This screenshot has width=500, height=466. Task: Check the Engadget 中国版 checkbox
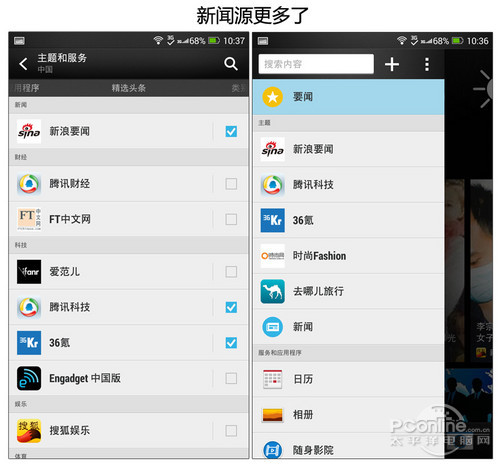[x=231, y=378]
